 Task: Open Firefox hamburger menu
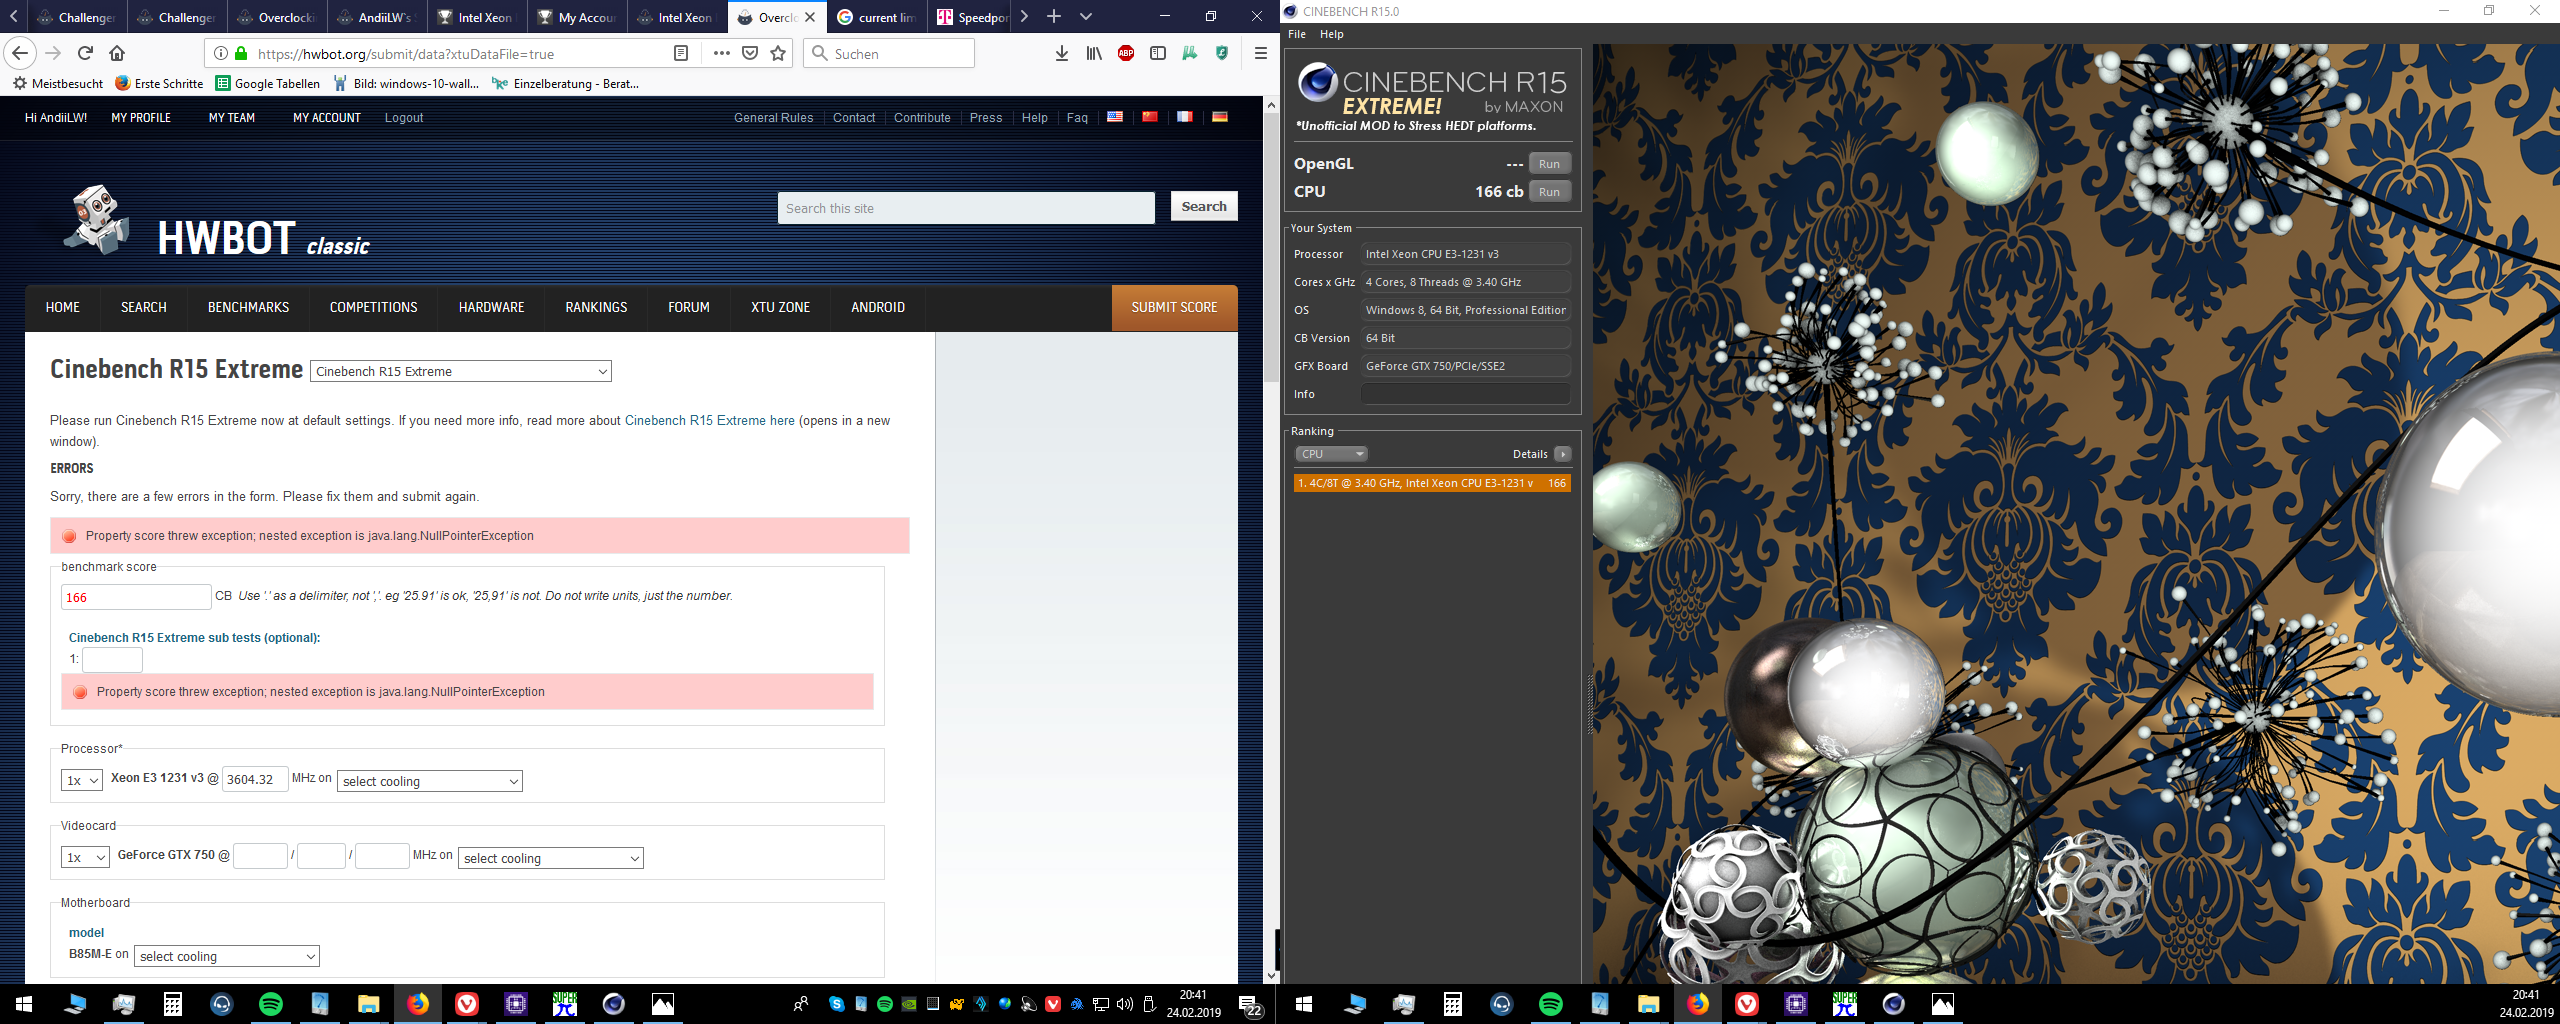point(1260,54)
